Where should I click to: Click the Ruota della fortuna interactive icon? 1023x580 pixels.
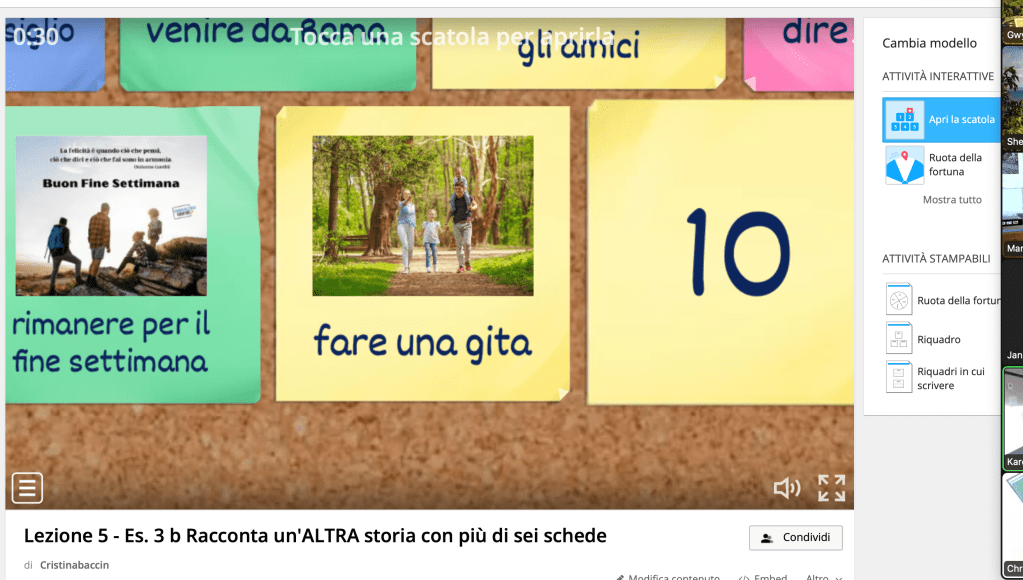(904, 165)
